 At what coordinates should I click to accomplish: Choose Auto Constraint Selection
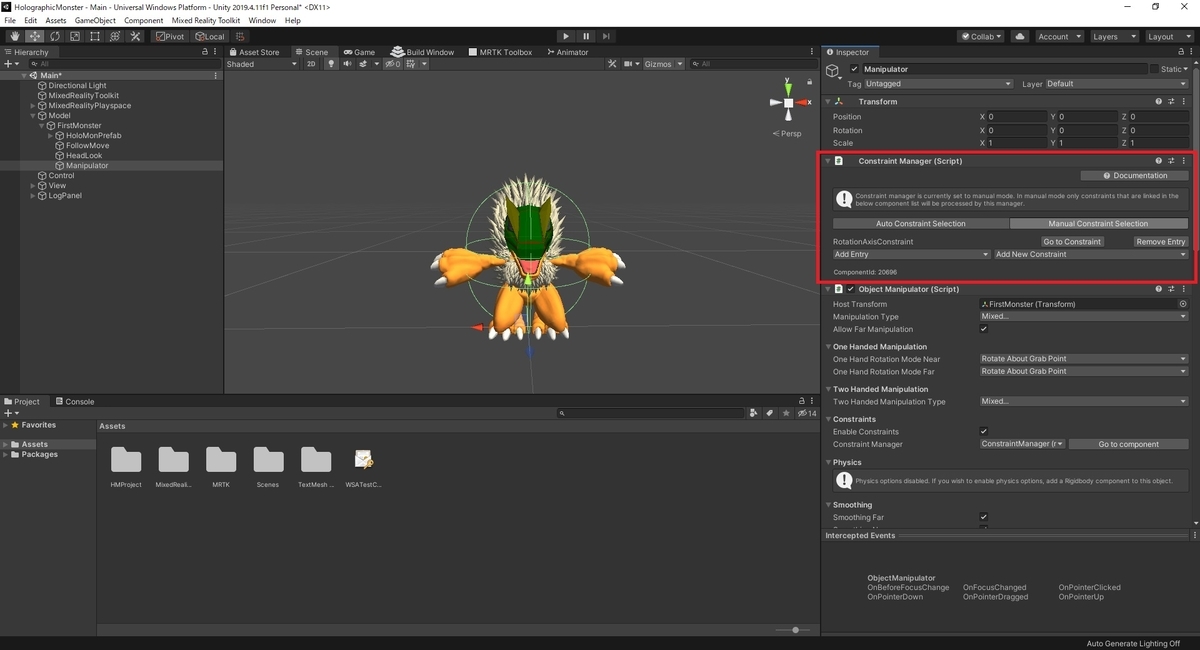921,224
